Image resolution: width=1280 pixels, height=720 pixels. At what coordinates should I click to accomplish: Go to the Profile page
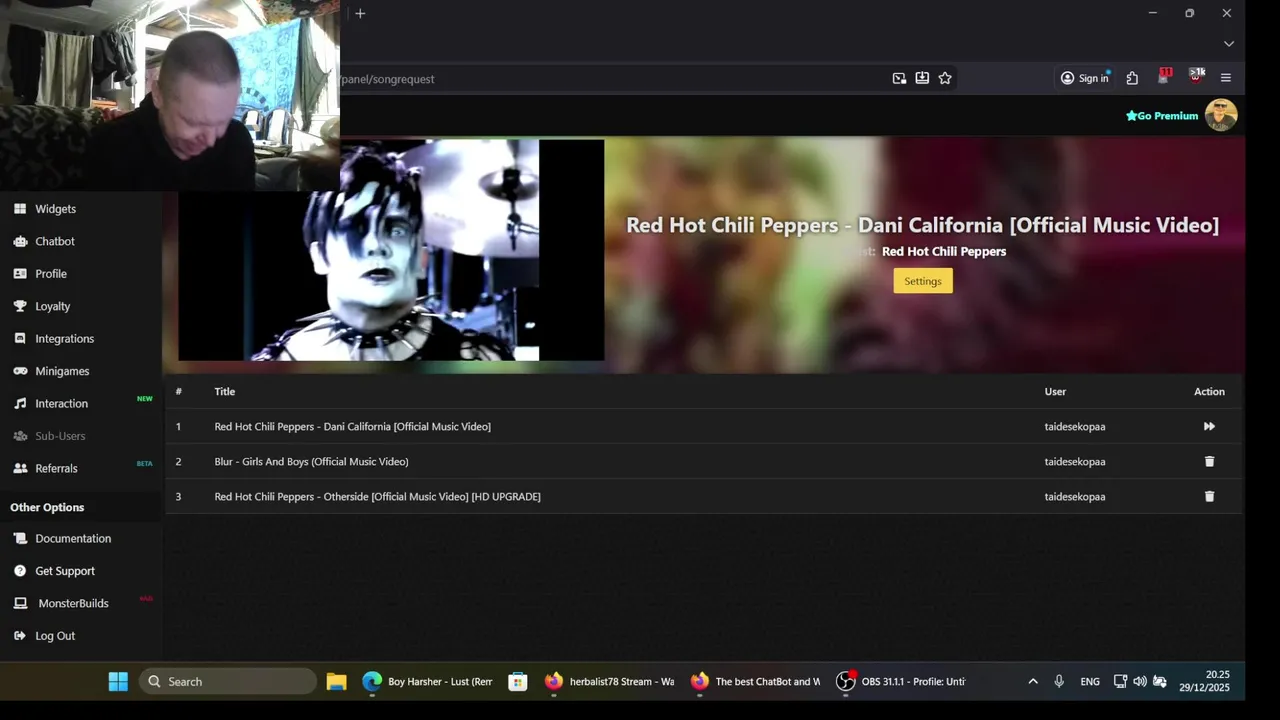coord(51,274)
